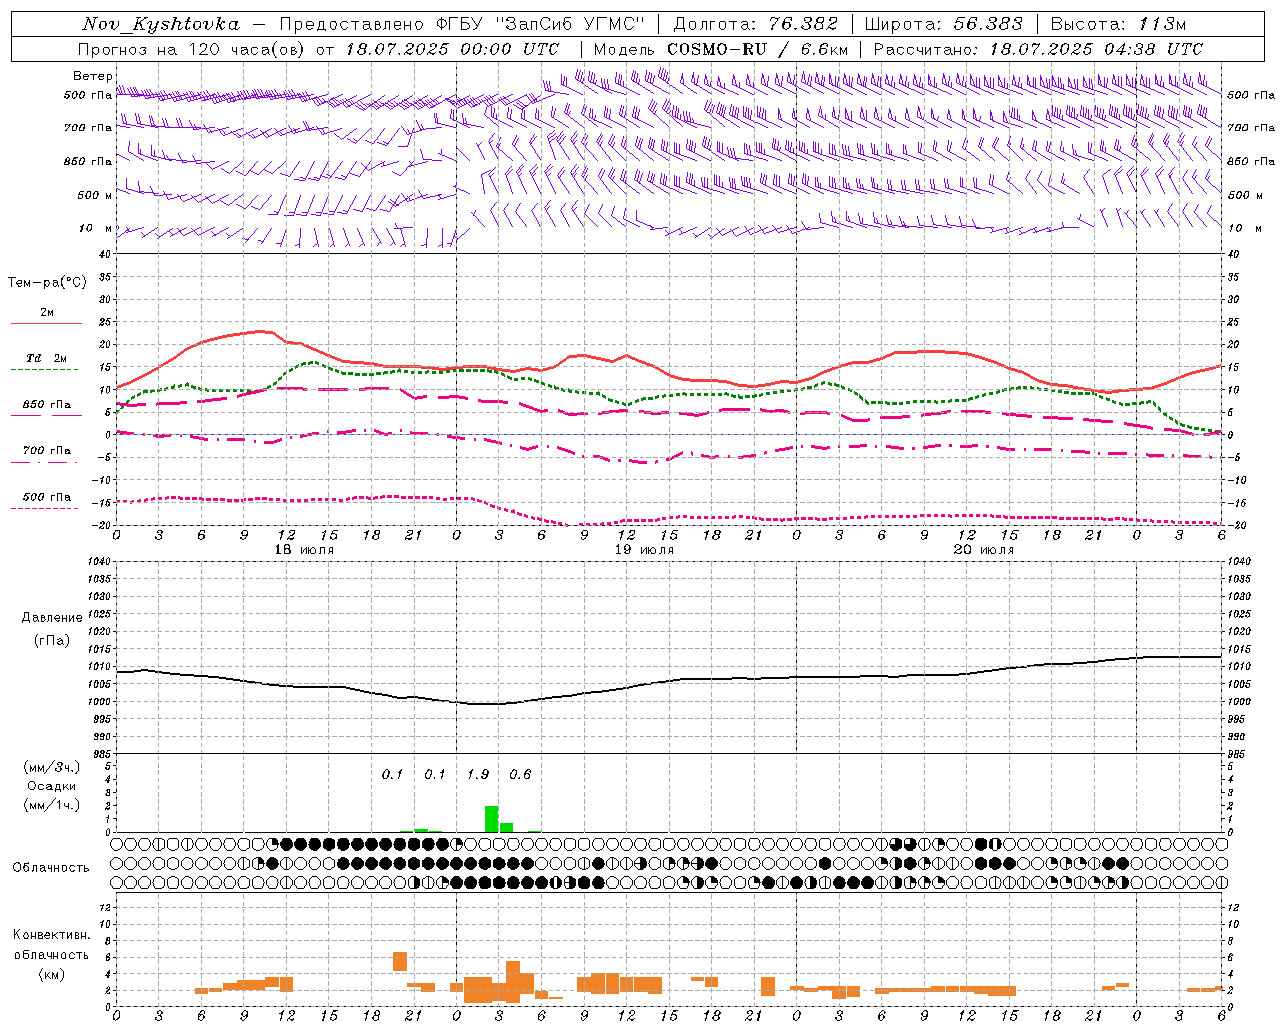This screenshot has height=1024, width=1280.
Task: Click the tallest green precipitation bar
Action: pos(491,819)
